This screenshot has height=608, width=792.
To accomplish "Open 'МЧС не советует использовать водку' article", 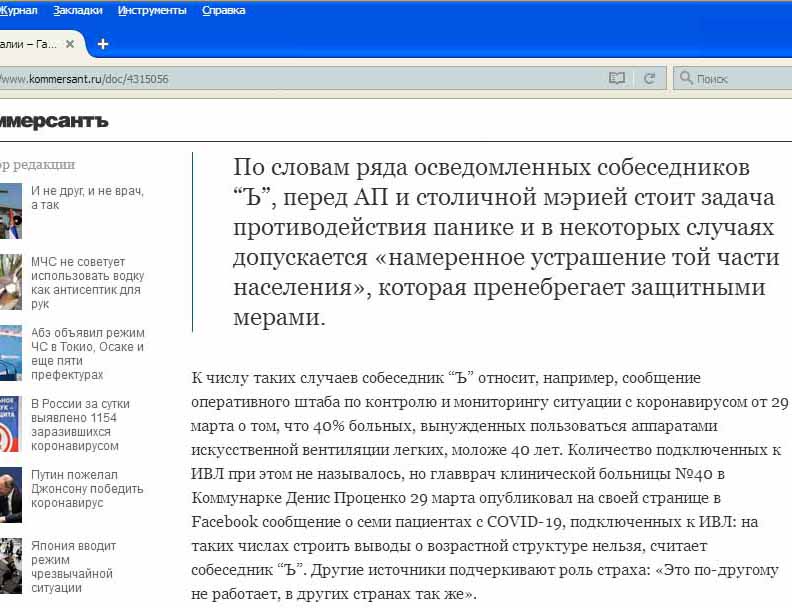I will (87, 283).
